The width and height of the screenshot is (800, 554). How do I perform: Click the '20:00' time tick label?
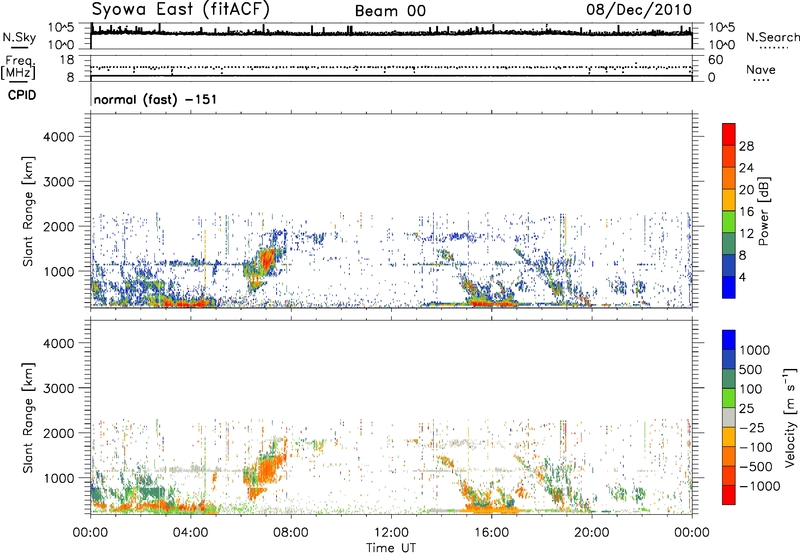591,533
